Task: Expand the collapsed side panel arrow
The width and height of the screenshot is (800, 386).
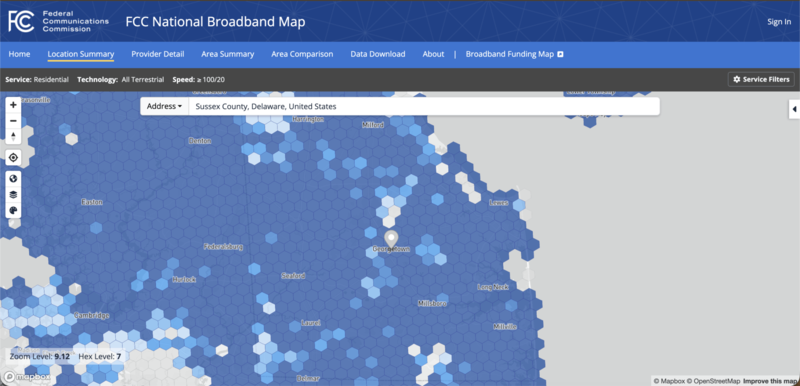Action: 794,109
